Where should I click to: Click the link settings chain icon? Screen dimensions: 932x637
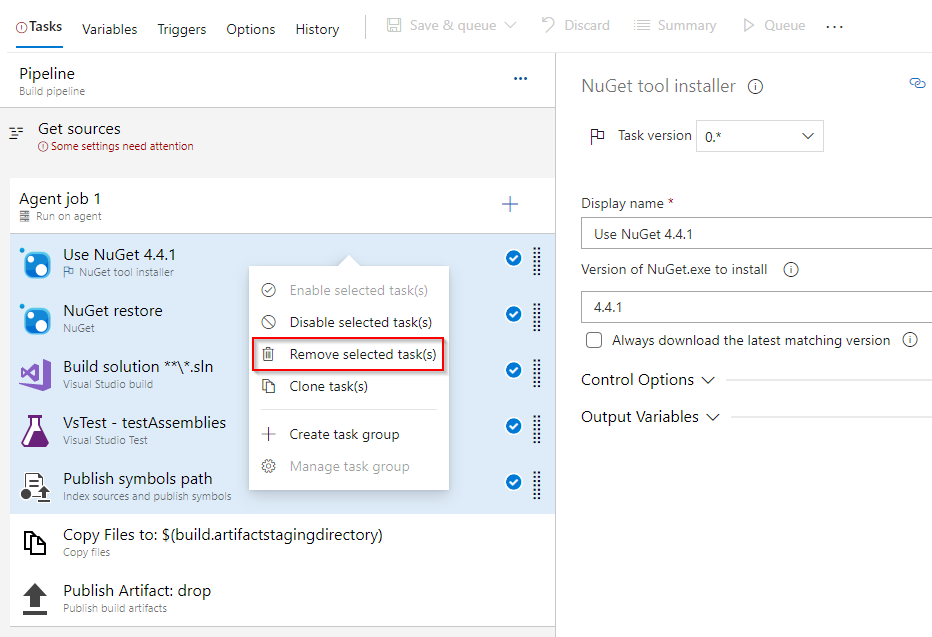pyautogui.click(x=917, y=84)
